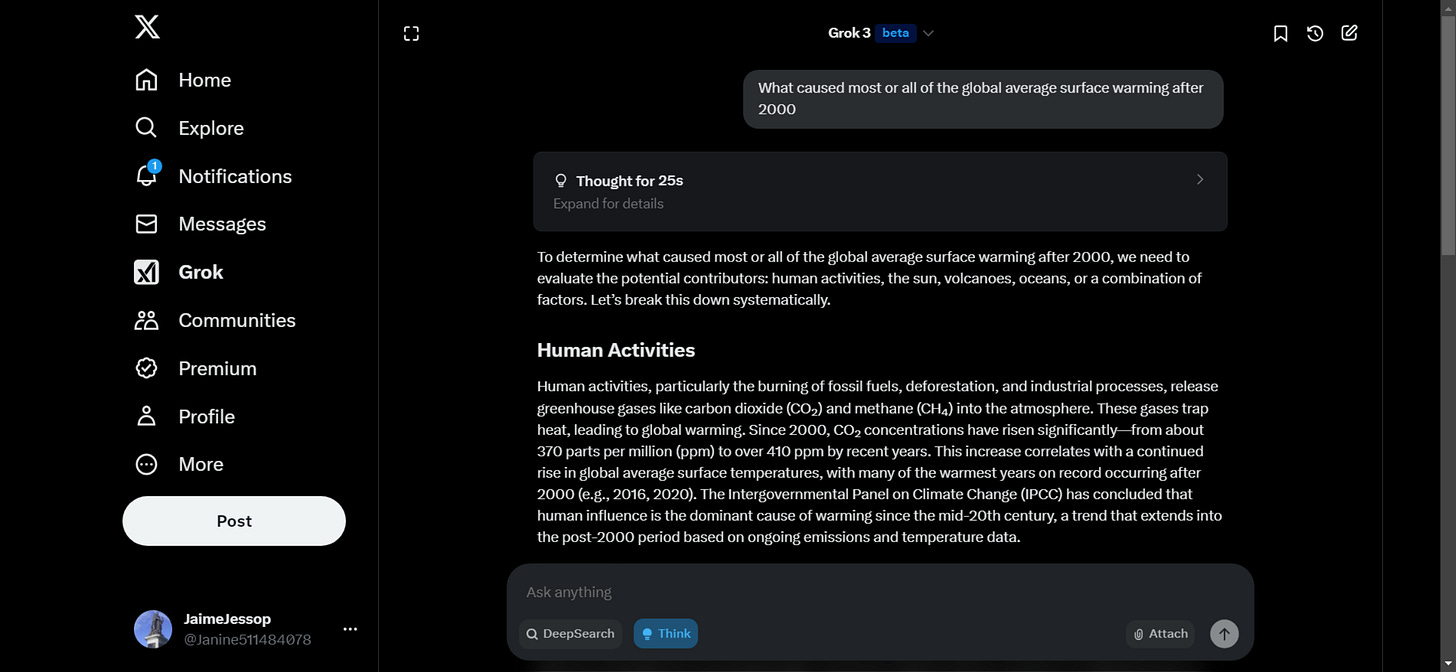Click the More menu label
1456x672 pixels.
click(x=201, y=464)
